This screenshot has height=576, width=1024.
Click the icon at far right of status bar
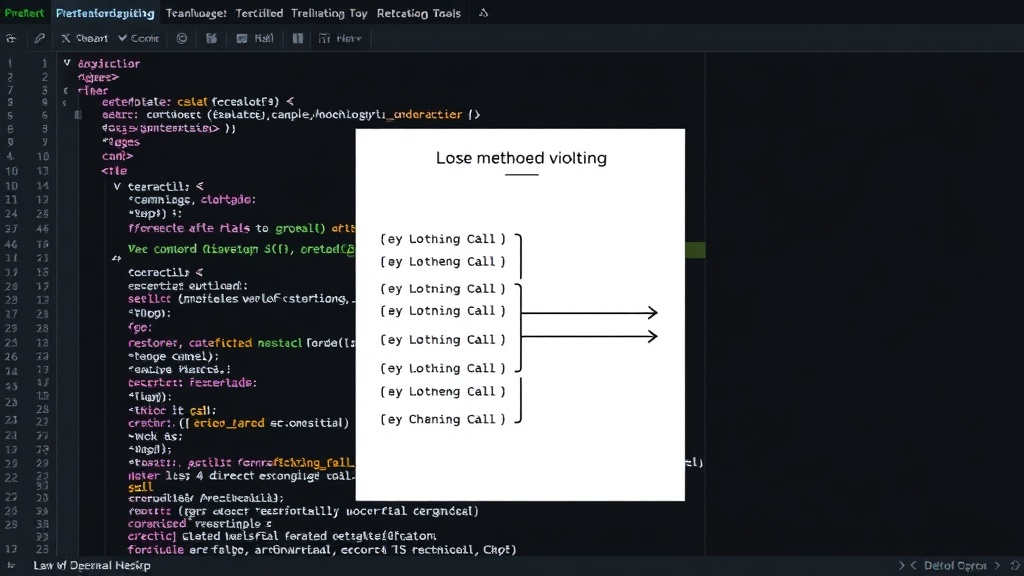point(1015,566)
